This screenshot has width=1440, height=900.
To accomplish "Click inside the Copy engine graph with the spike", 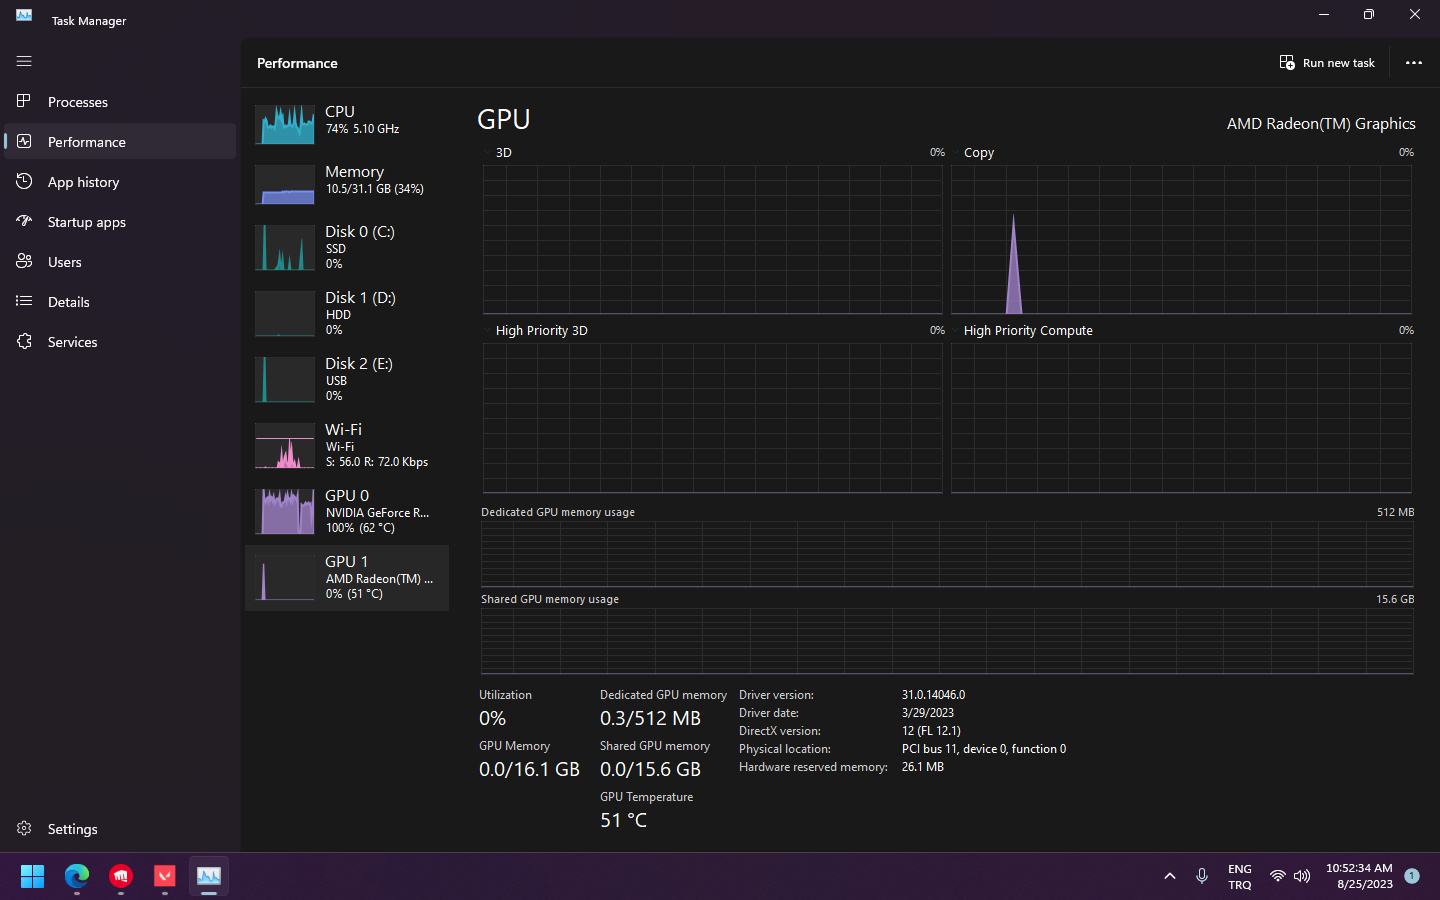I will 1181,240.
